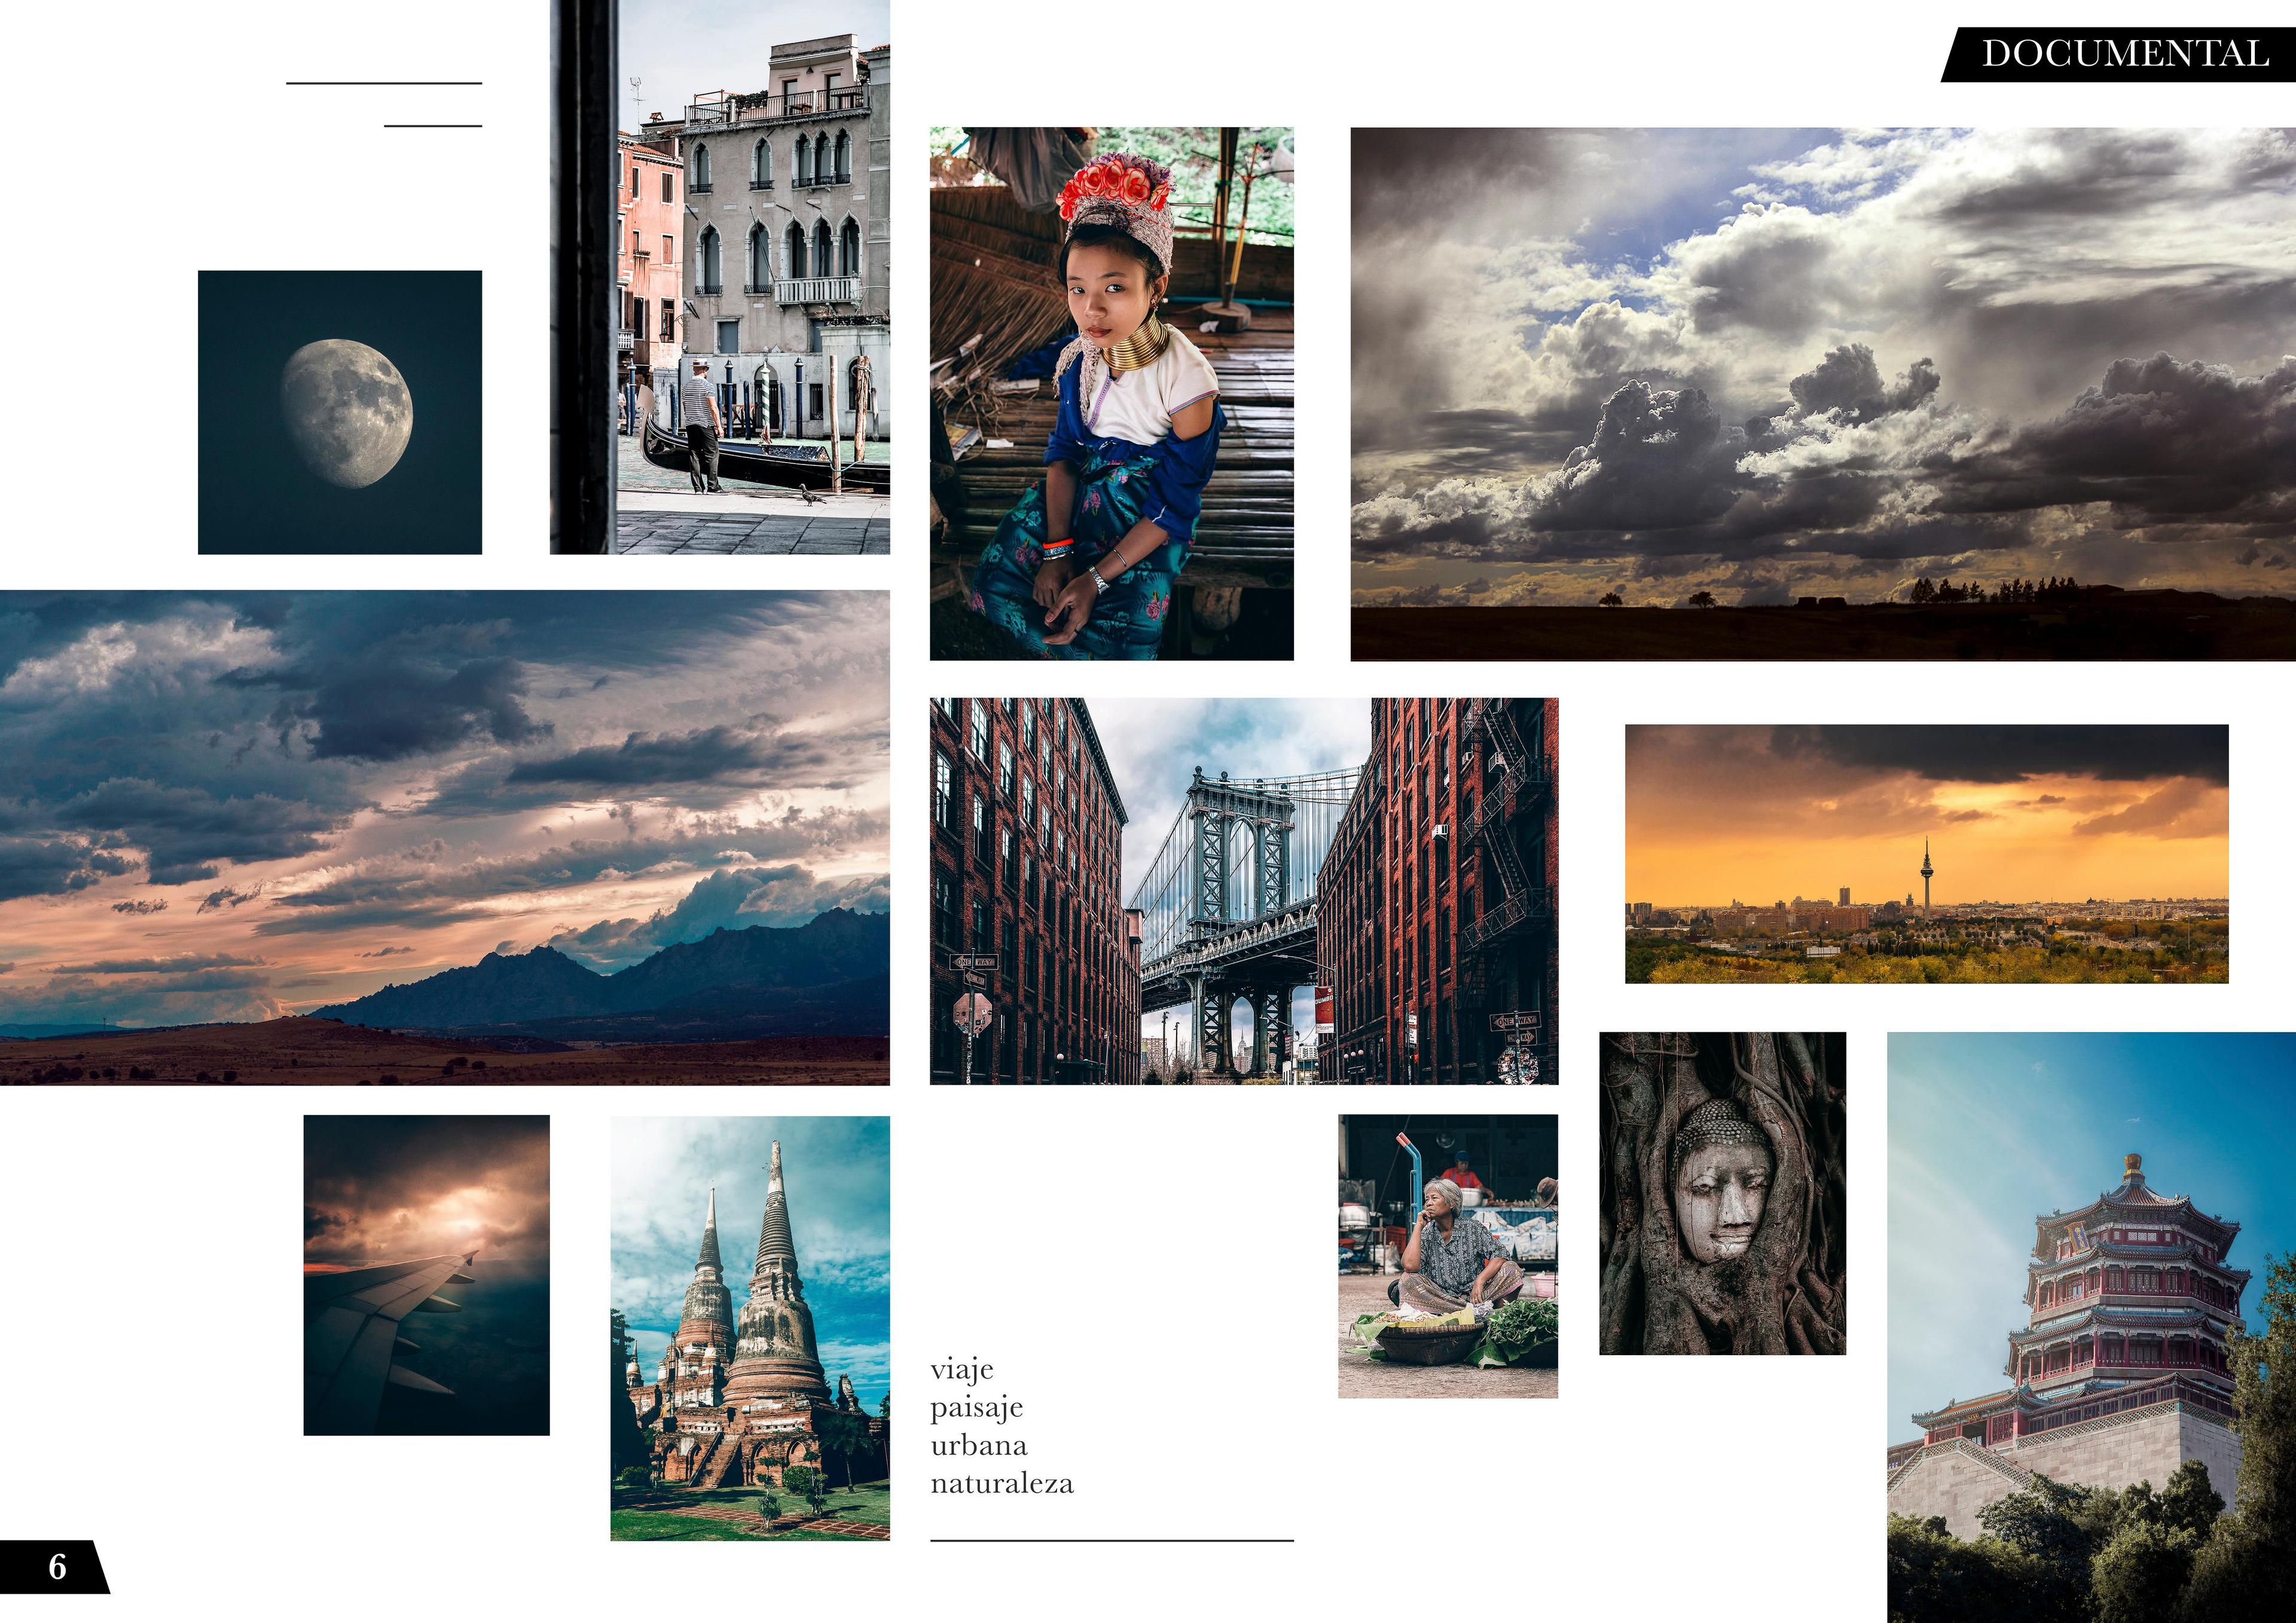Image resolution: width=2296 pixels, height=1623 pixels.
Task: Open the dramatic storm clouds landscape photo
Action: [x=1823, y=394]
